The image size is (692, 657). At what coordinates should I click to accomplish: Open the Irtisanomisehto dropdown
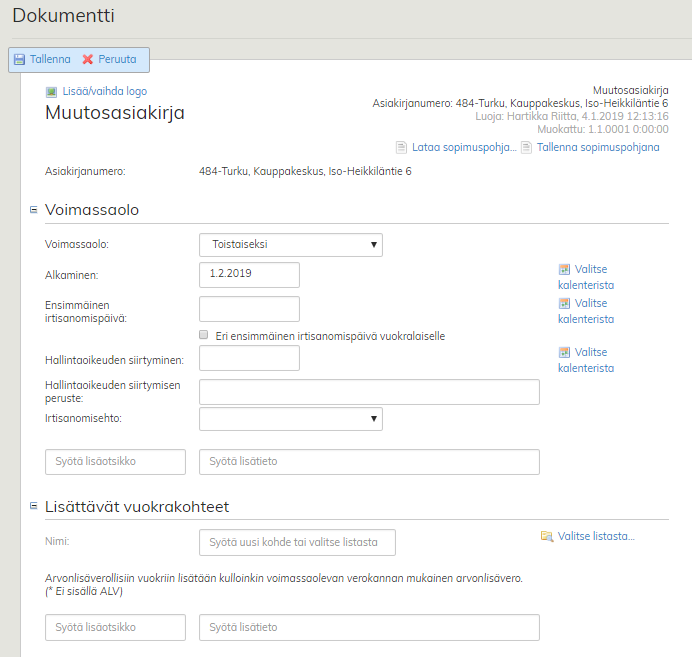[291, 418]
